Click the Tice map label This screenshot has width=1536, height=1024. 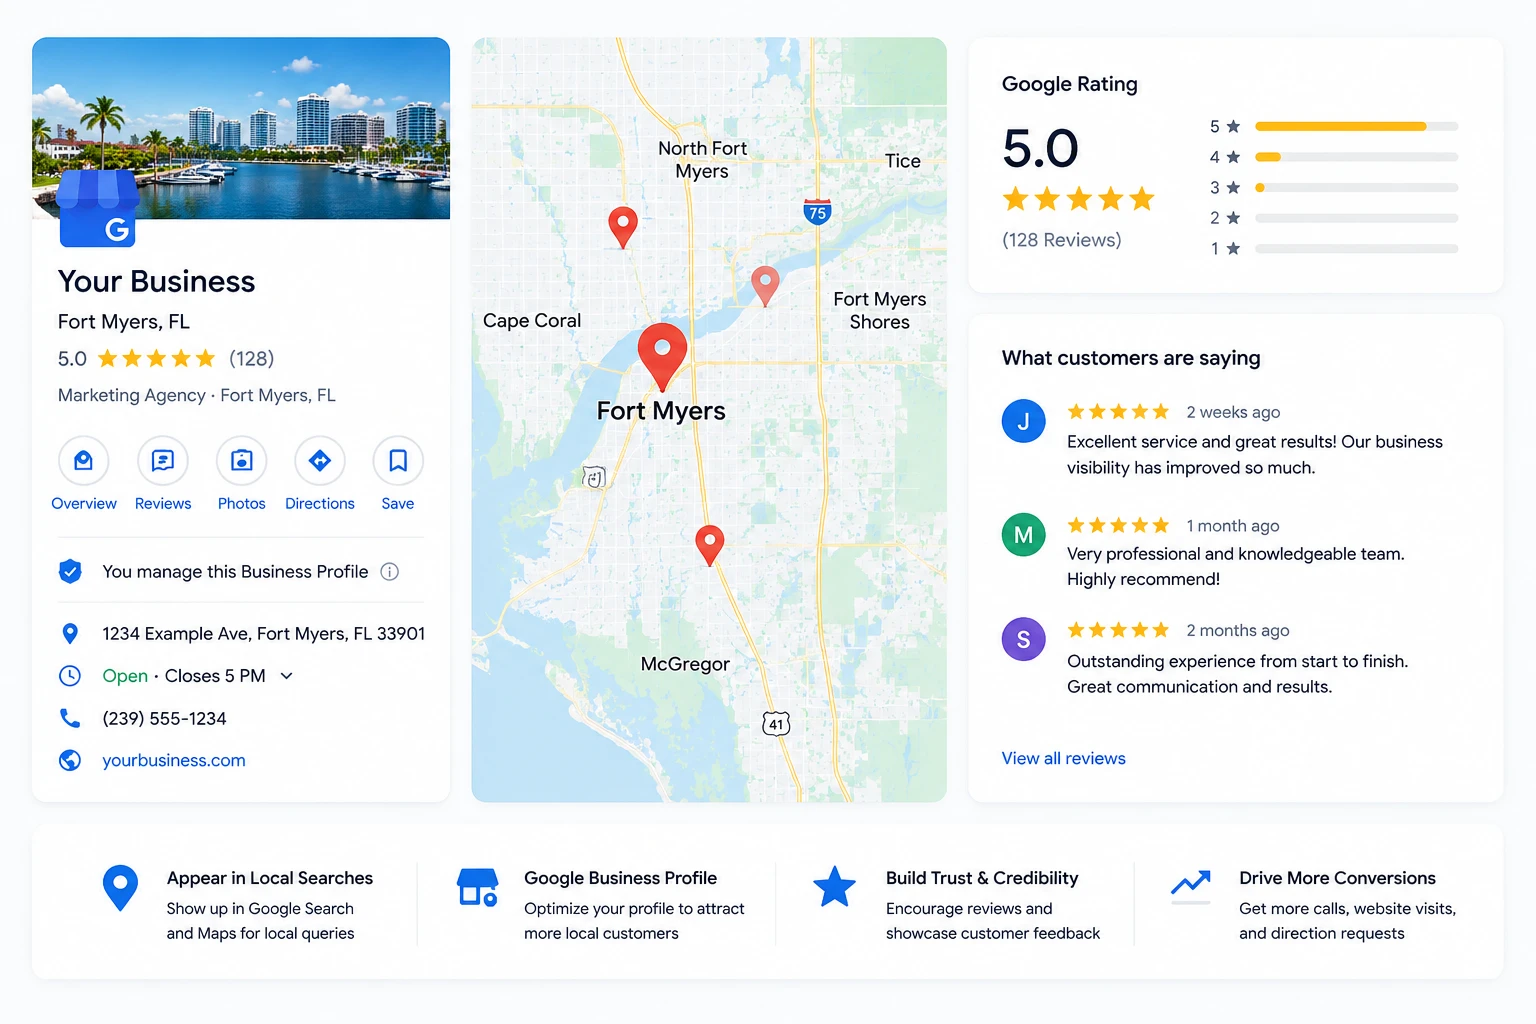click(x=903, y=160)
